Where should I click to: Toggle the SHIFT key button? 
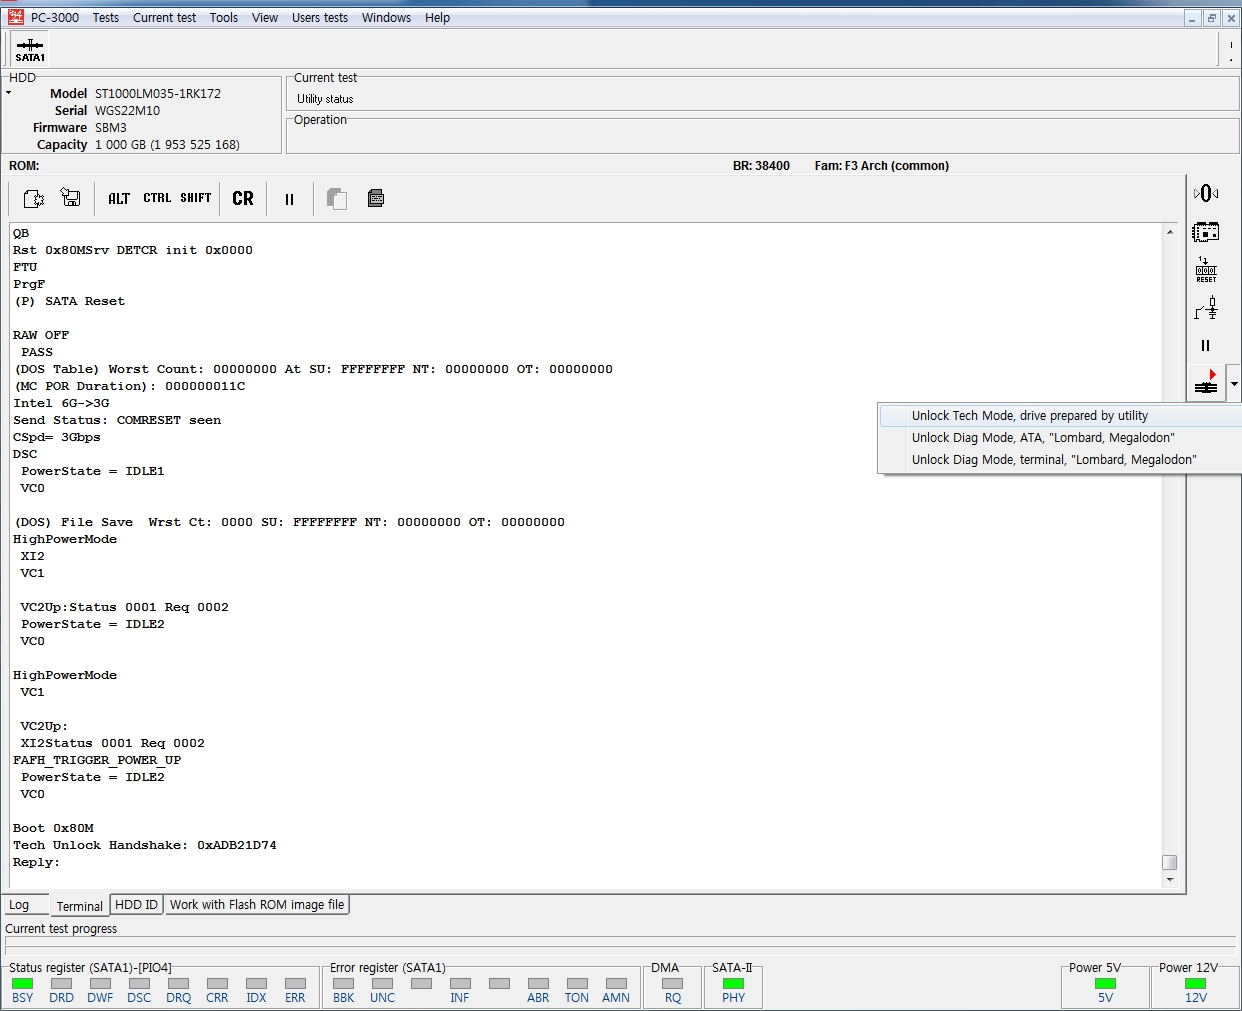pyautogui.click(x=196, y=198)
